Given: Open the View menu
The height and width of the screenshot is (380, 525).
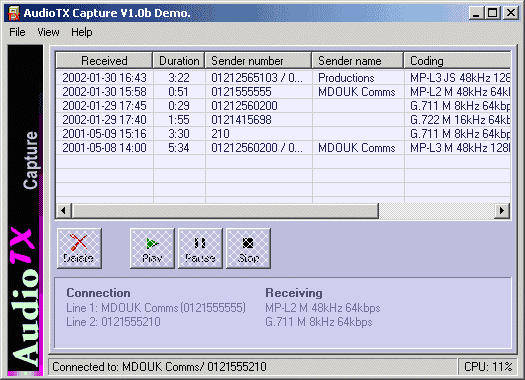Looking at the screenshot, I should (48, 32).
